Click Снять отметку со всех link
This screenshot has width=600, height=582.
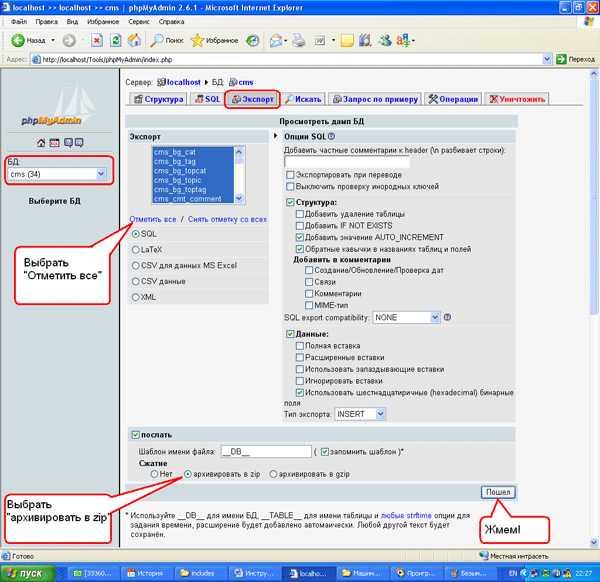pos(227,219)
